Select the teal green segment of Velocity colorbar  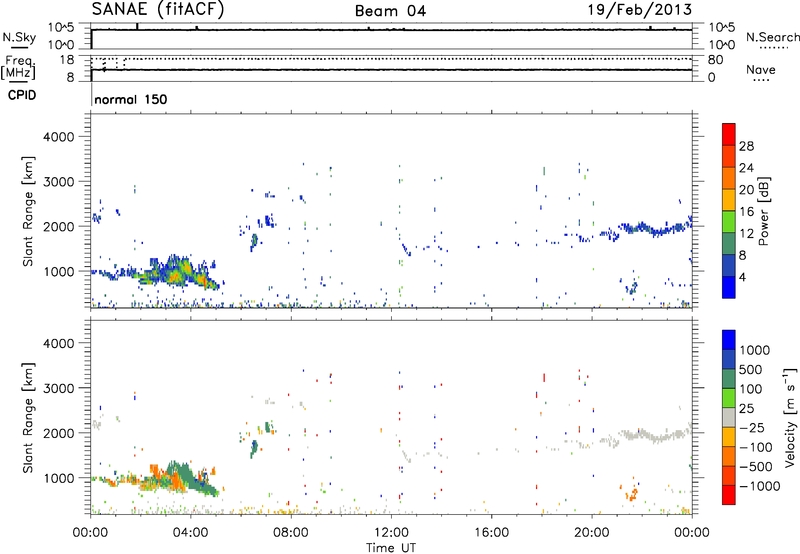729,379
